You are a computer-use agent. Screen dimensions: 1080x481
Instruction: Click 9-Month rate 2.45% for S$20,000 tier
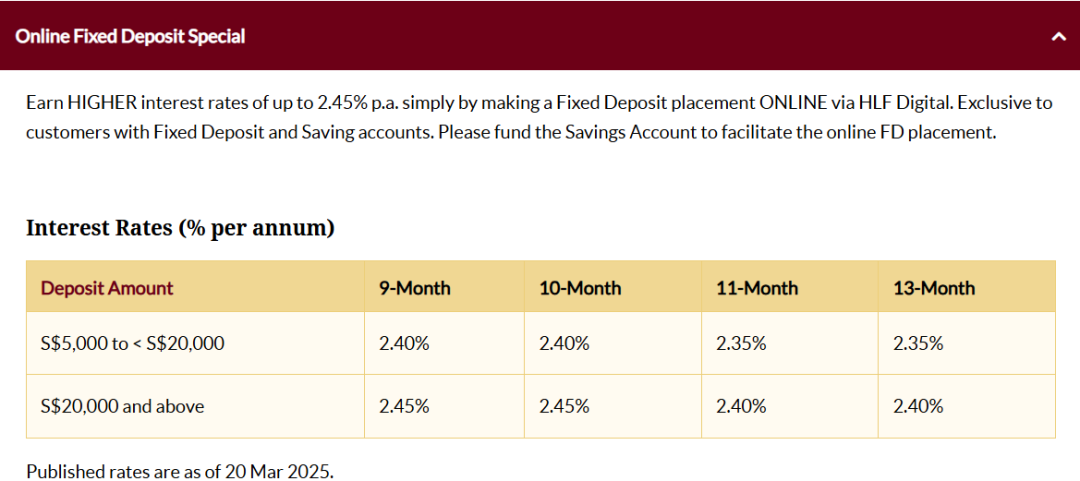[x=404, y=407]
